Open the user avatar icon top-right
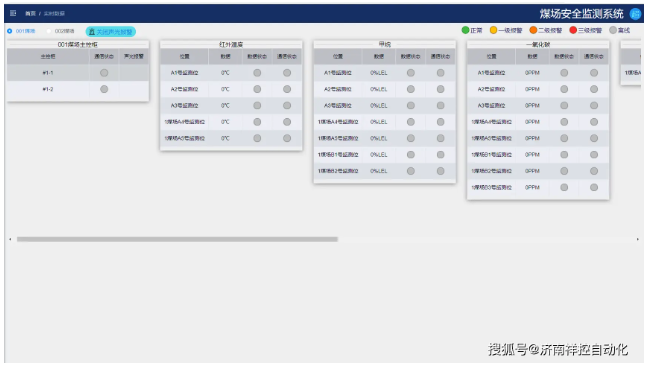This screenshot has width=652, height=372. click(x=635, y=14)
